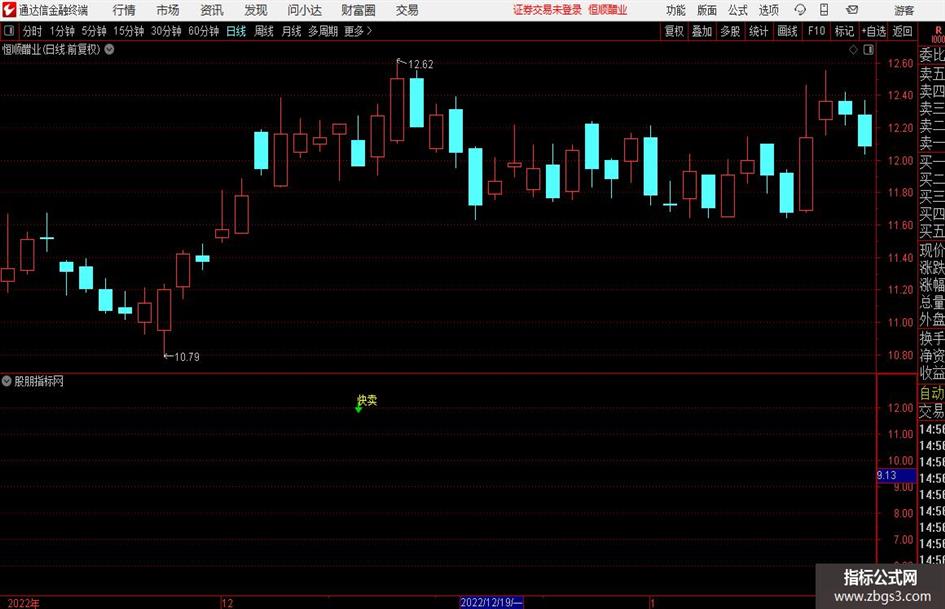Open the 公式 menu
The width and height of the screenshot is (945, 609).
tap(738, 10)
